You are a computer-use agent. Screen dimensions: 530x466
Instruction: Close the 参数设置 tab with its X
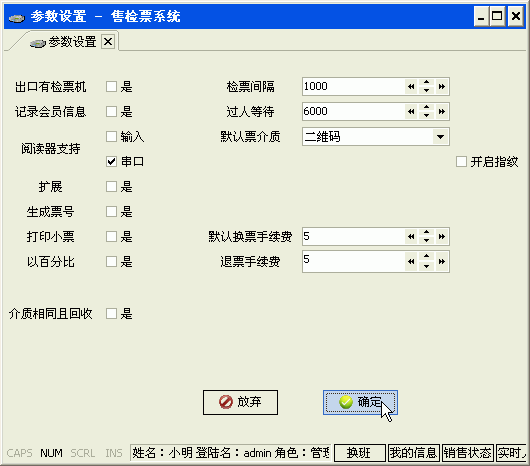(108, 42)
